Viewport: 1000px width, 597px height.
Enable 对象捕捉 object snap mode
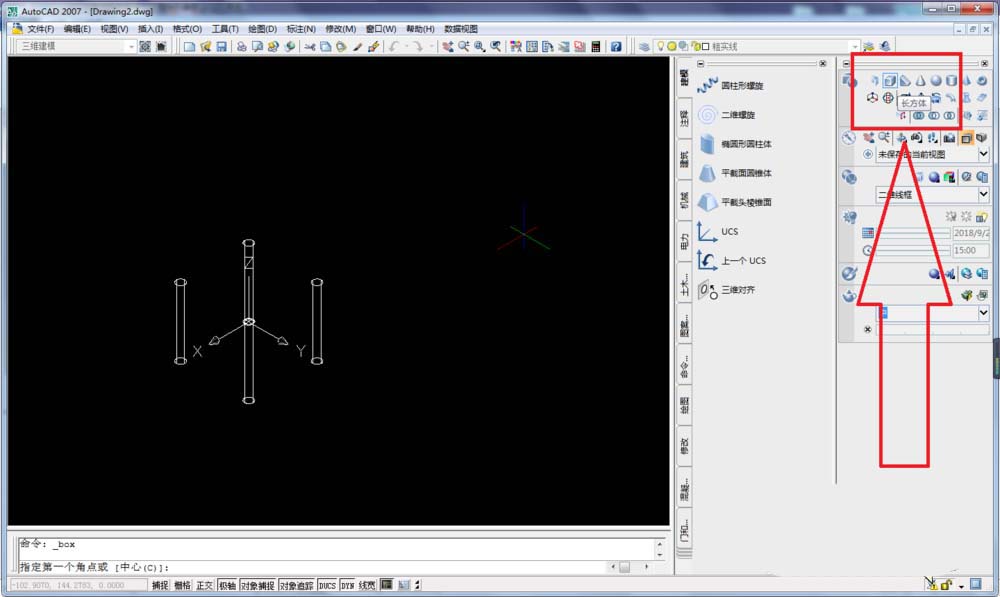[x=259, y=584]
